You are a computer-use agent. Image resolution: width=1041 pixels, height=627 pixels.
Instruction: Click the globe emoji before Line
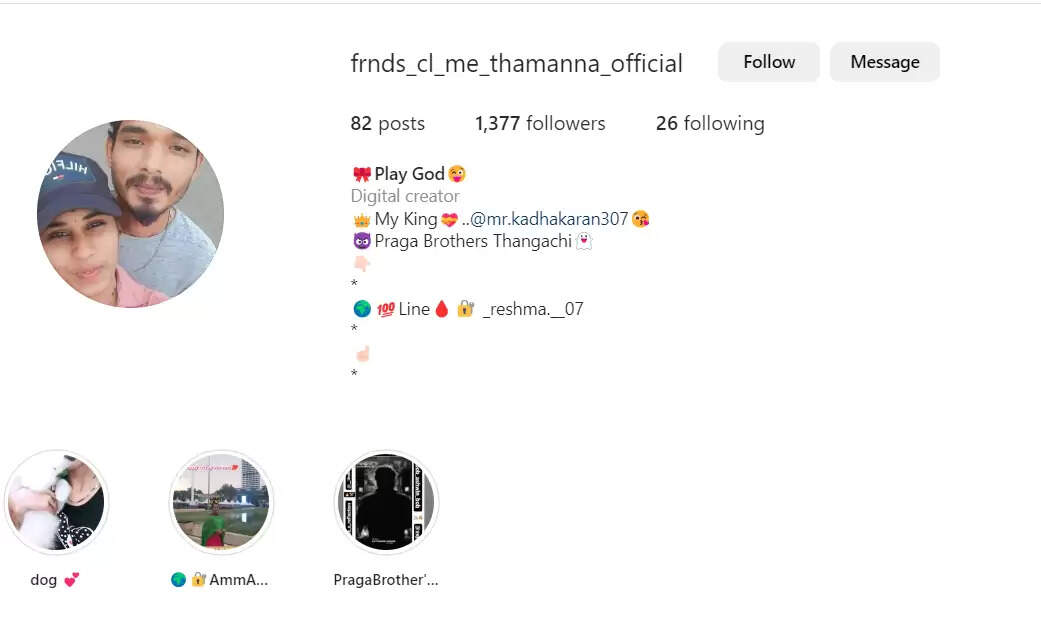362,309
